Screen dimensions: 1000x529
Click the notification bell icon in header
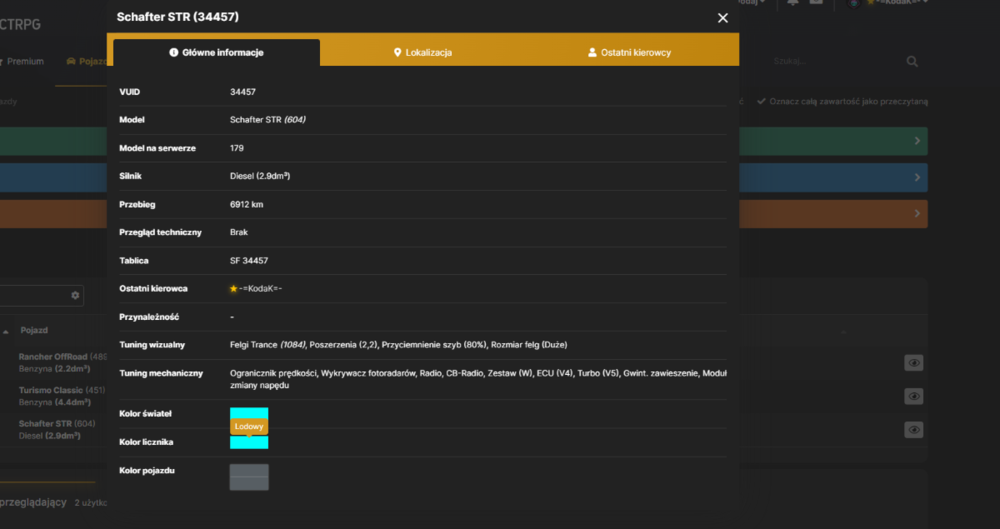point(793,3)
